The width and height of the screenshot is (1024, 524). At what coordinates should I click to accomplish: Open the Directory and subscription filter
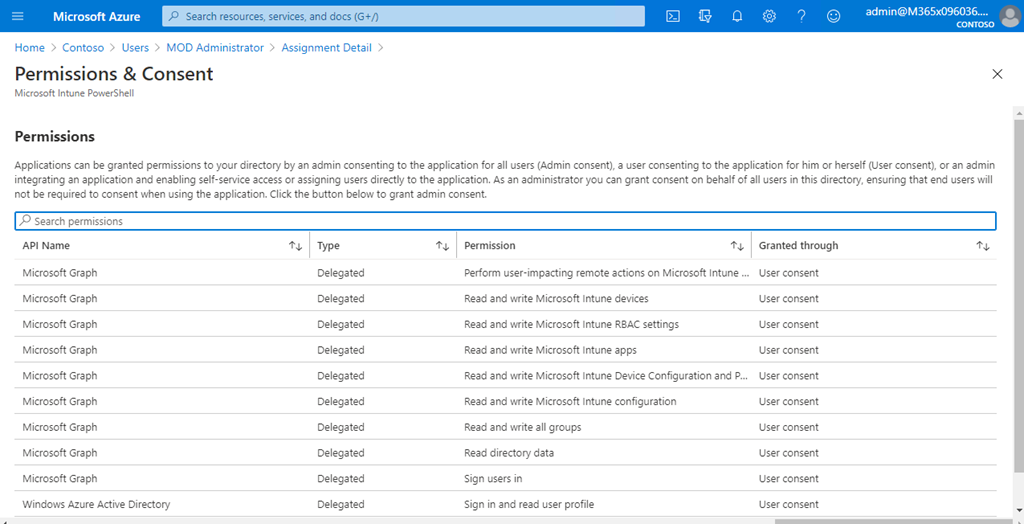pos(706,16)
